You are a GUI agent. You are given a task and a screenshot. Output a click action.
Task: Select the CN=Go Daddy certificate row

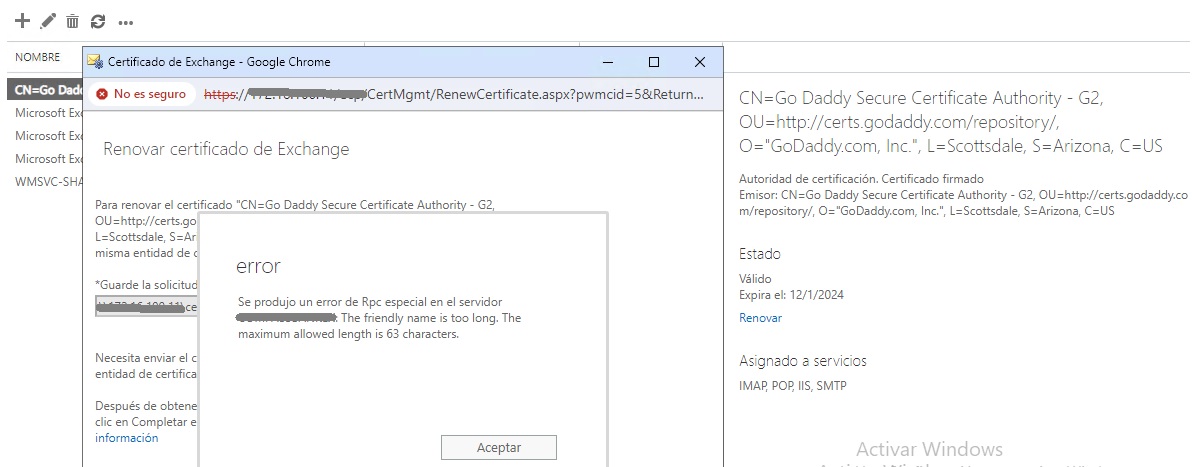(45, 89)
